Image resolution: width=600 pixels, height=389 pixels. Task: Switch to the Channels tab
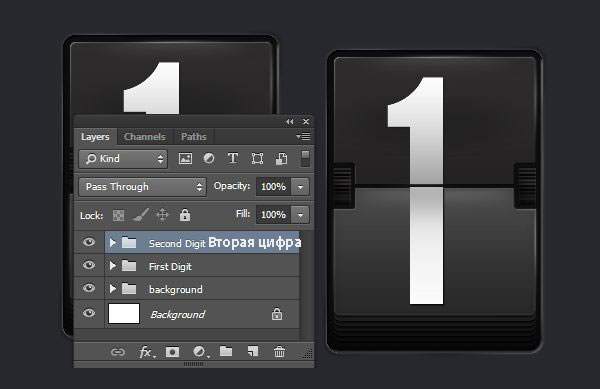[145, 137]
